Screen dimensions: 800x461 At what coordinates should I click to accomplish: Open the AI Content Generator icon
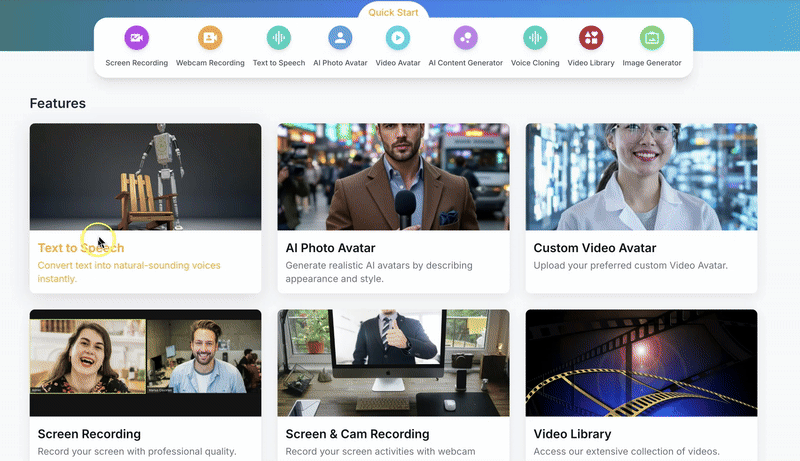point(465,38)
